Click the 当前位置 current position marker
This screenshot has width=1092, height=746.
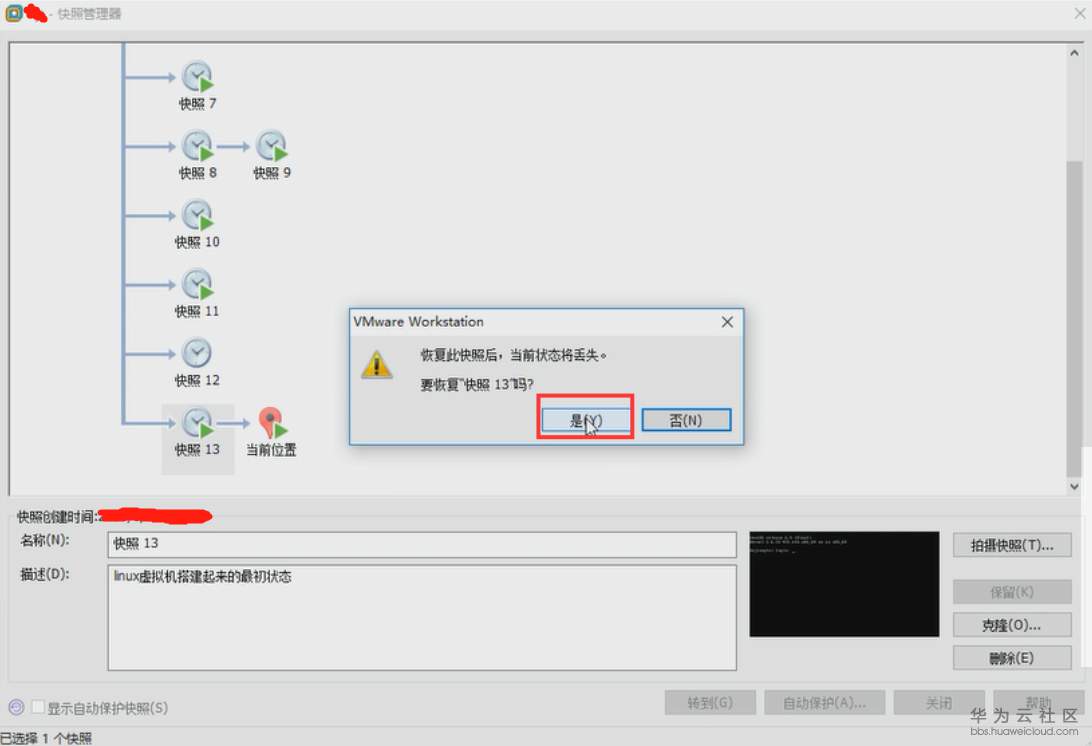[x=272, y=423]
